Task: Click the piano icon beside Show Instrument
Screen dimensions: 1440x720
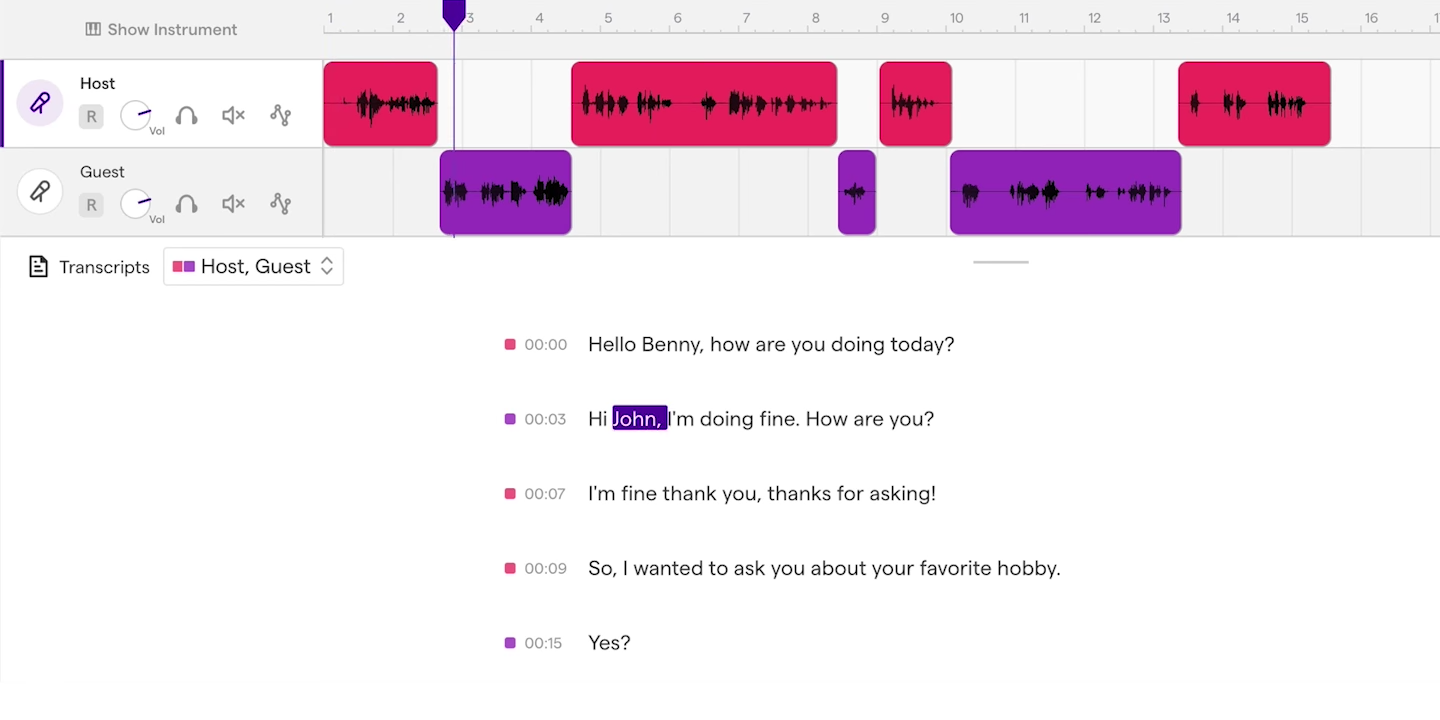Action: tap(93, 30)
